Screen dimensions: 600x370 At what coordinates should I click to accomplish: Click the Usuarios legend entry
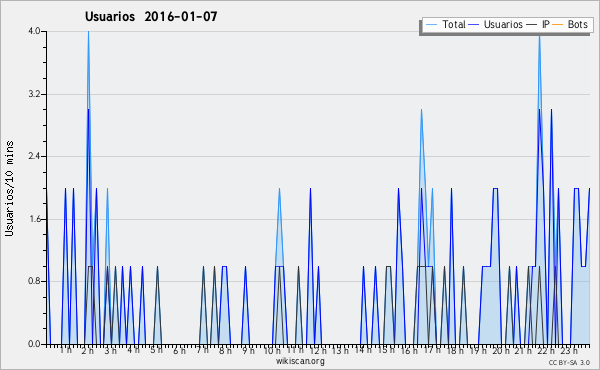click(x=496, y=24)
